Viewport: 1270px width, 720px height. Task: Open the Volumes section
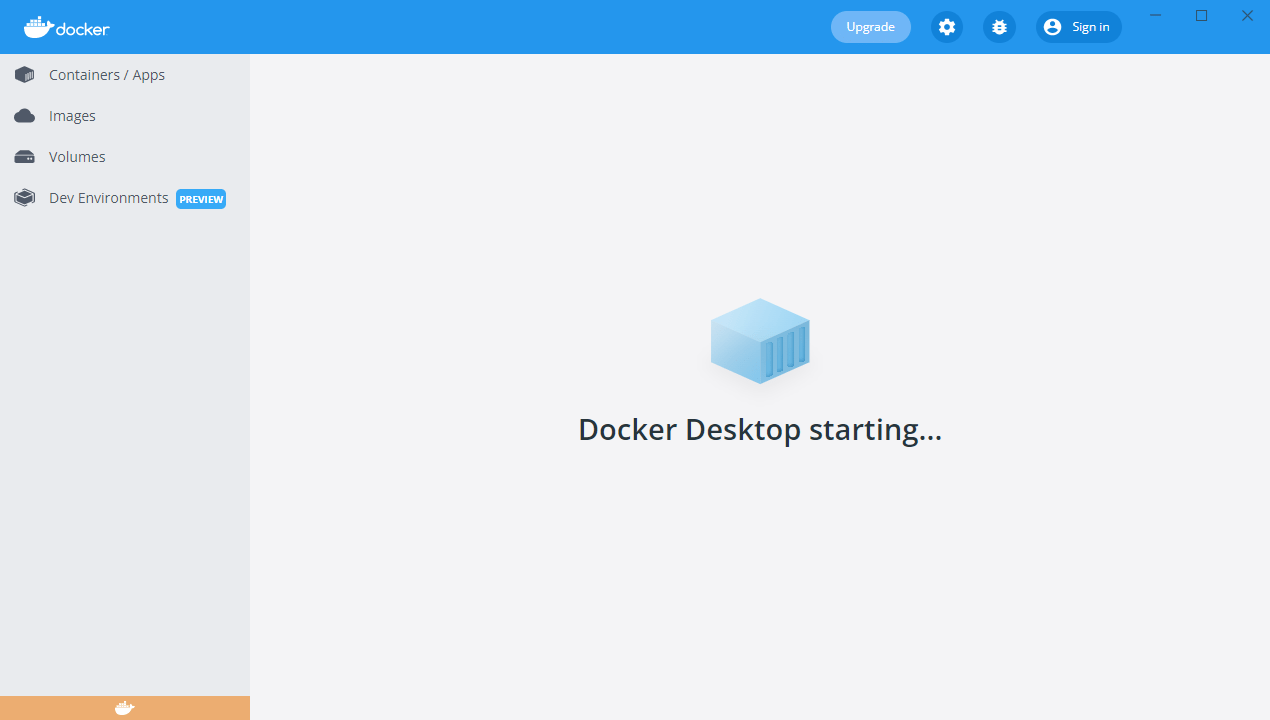tap(125, 157)
